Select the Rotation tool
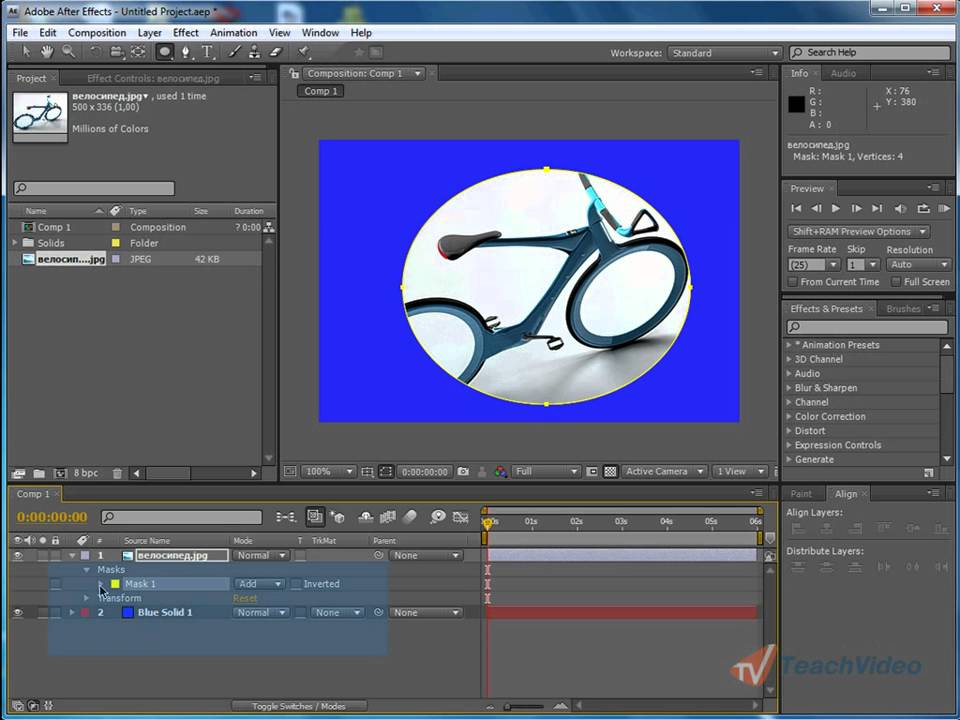 click(x=95, y=52)
